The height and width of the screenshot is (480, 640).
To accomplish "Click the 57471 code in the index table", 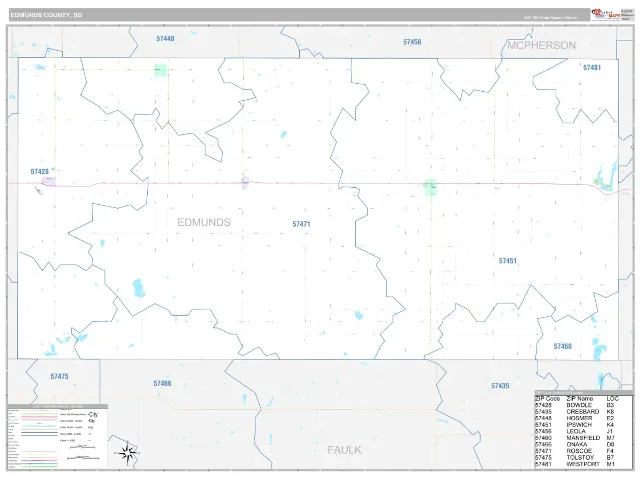I will coord(543,451).
